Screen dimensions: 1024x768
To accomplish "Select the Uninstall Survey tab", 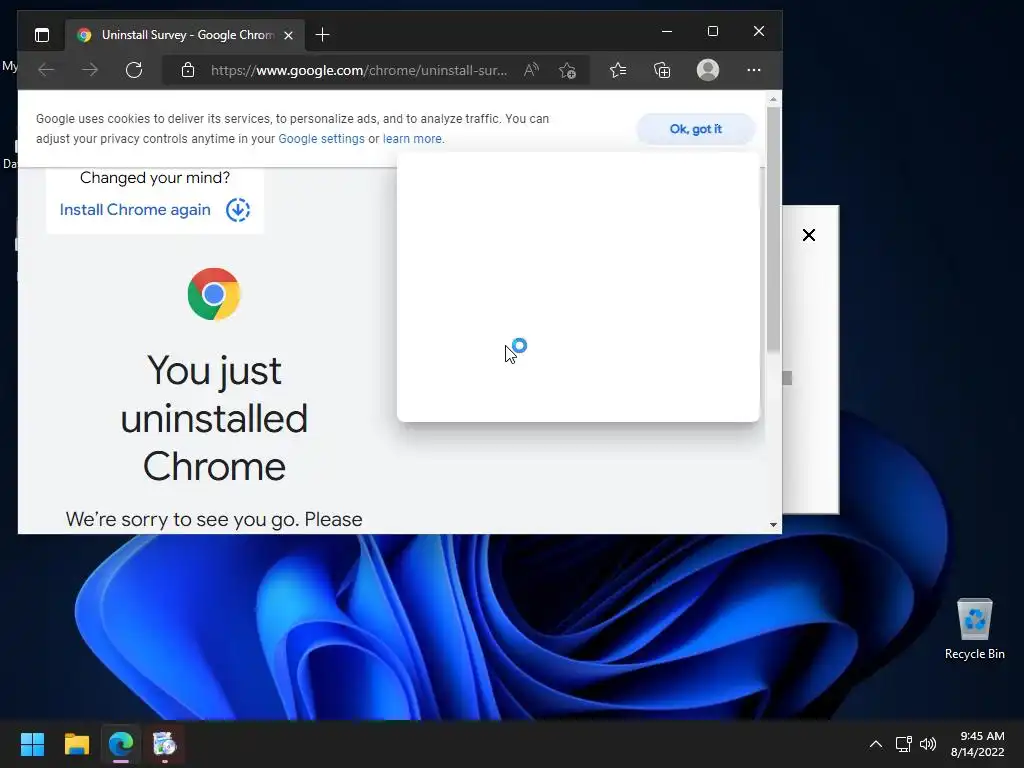I will coord(185,35).
